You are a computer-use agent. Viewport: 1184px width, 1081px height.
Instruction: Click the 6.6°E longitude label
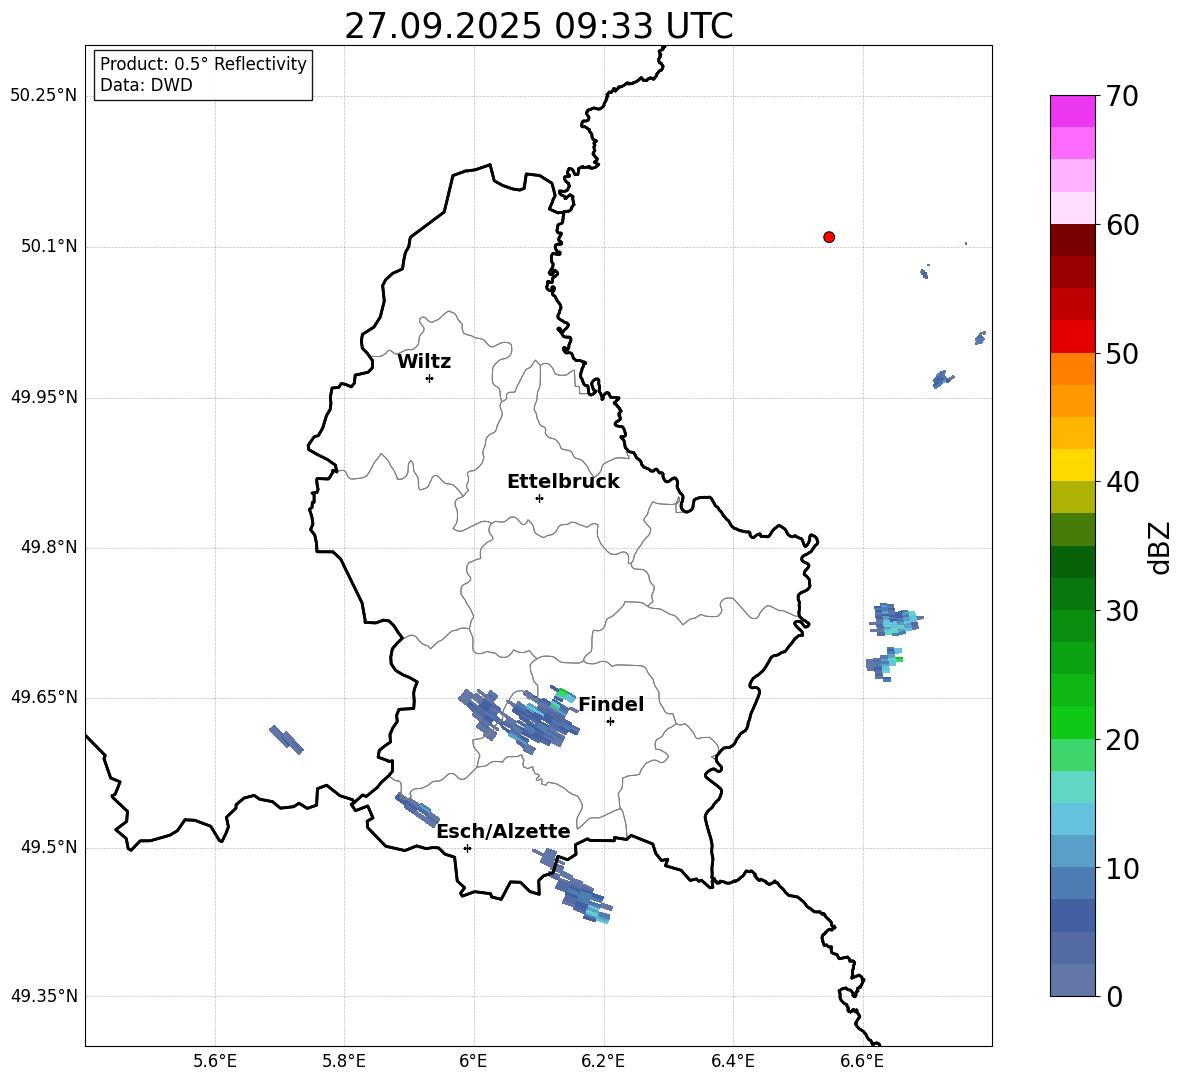pyautogui.click(x=862, y=1061)
